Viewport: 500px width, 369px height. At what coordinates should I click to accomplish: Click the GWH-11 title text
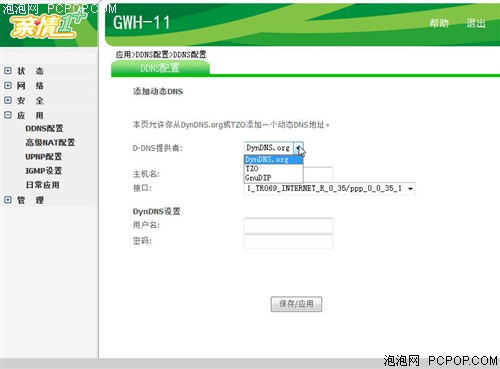pyautogui.click(x=141, y=23)
